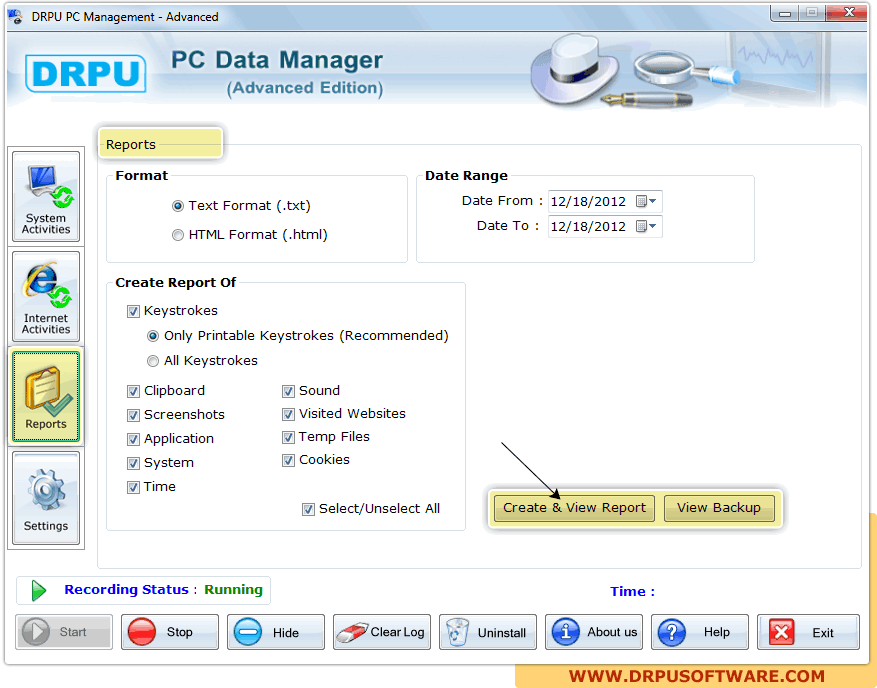Viewport: 877px width, 688px height.
Task: Open System Activities from the sidebar
Action: (x=46, y=196)
